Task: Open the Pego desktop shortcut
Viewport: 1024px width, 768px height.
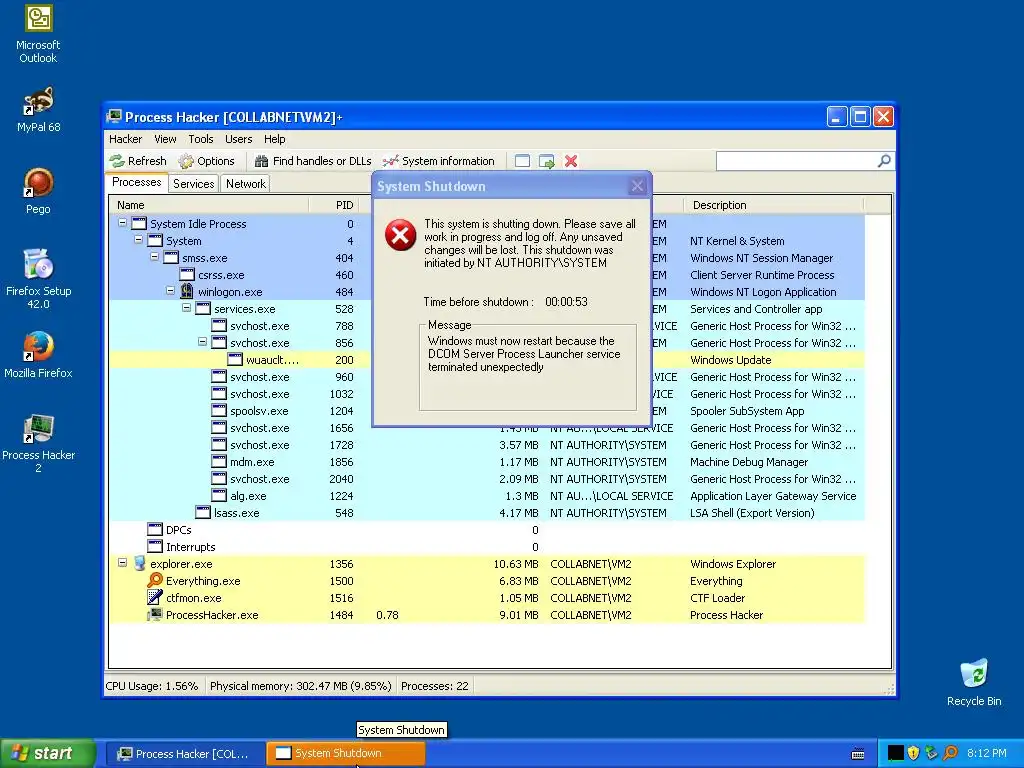Action: coord(38,191)
